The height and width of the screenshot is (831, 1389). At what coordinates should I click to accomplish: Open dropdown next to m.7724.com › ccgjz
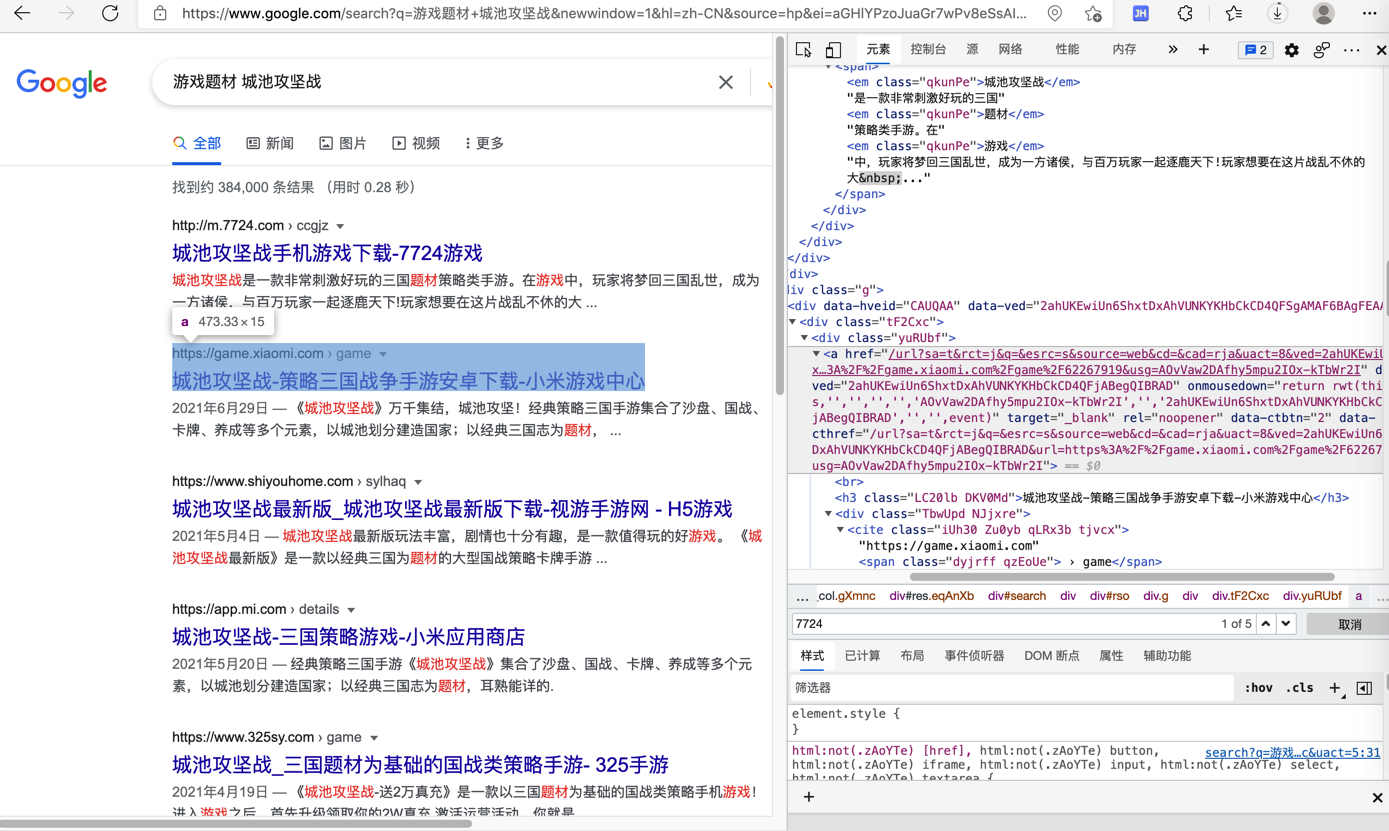pos(340,227)
